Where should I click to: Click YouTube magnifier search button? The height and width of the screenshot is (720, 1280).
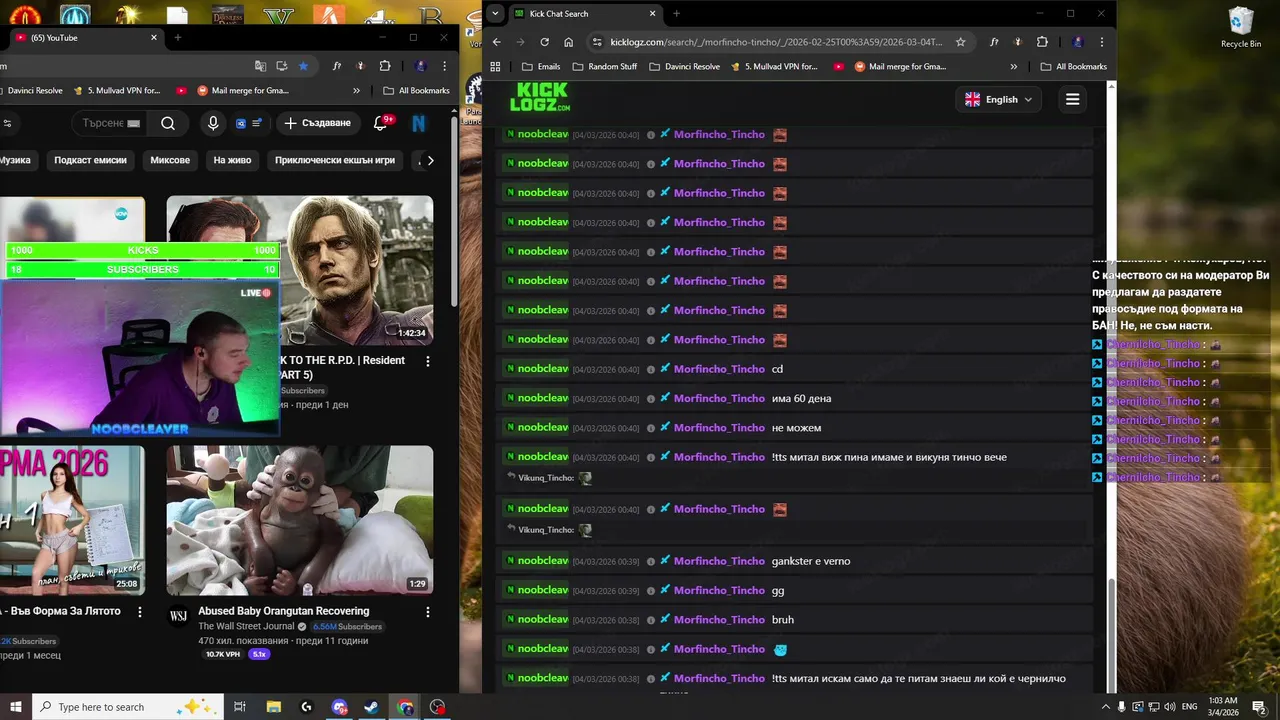(x=168, y=123)
